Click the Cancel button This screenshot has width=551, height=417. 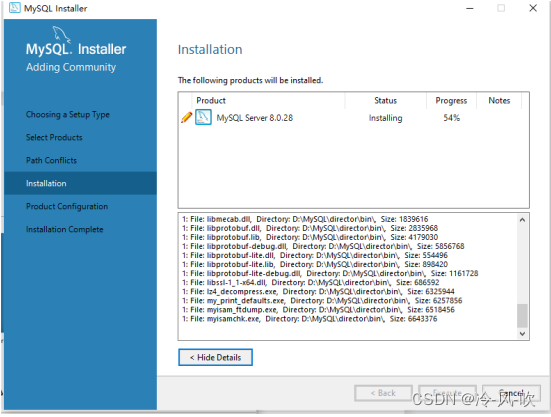click(x=511, y=393)
